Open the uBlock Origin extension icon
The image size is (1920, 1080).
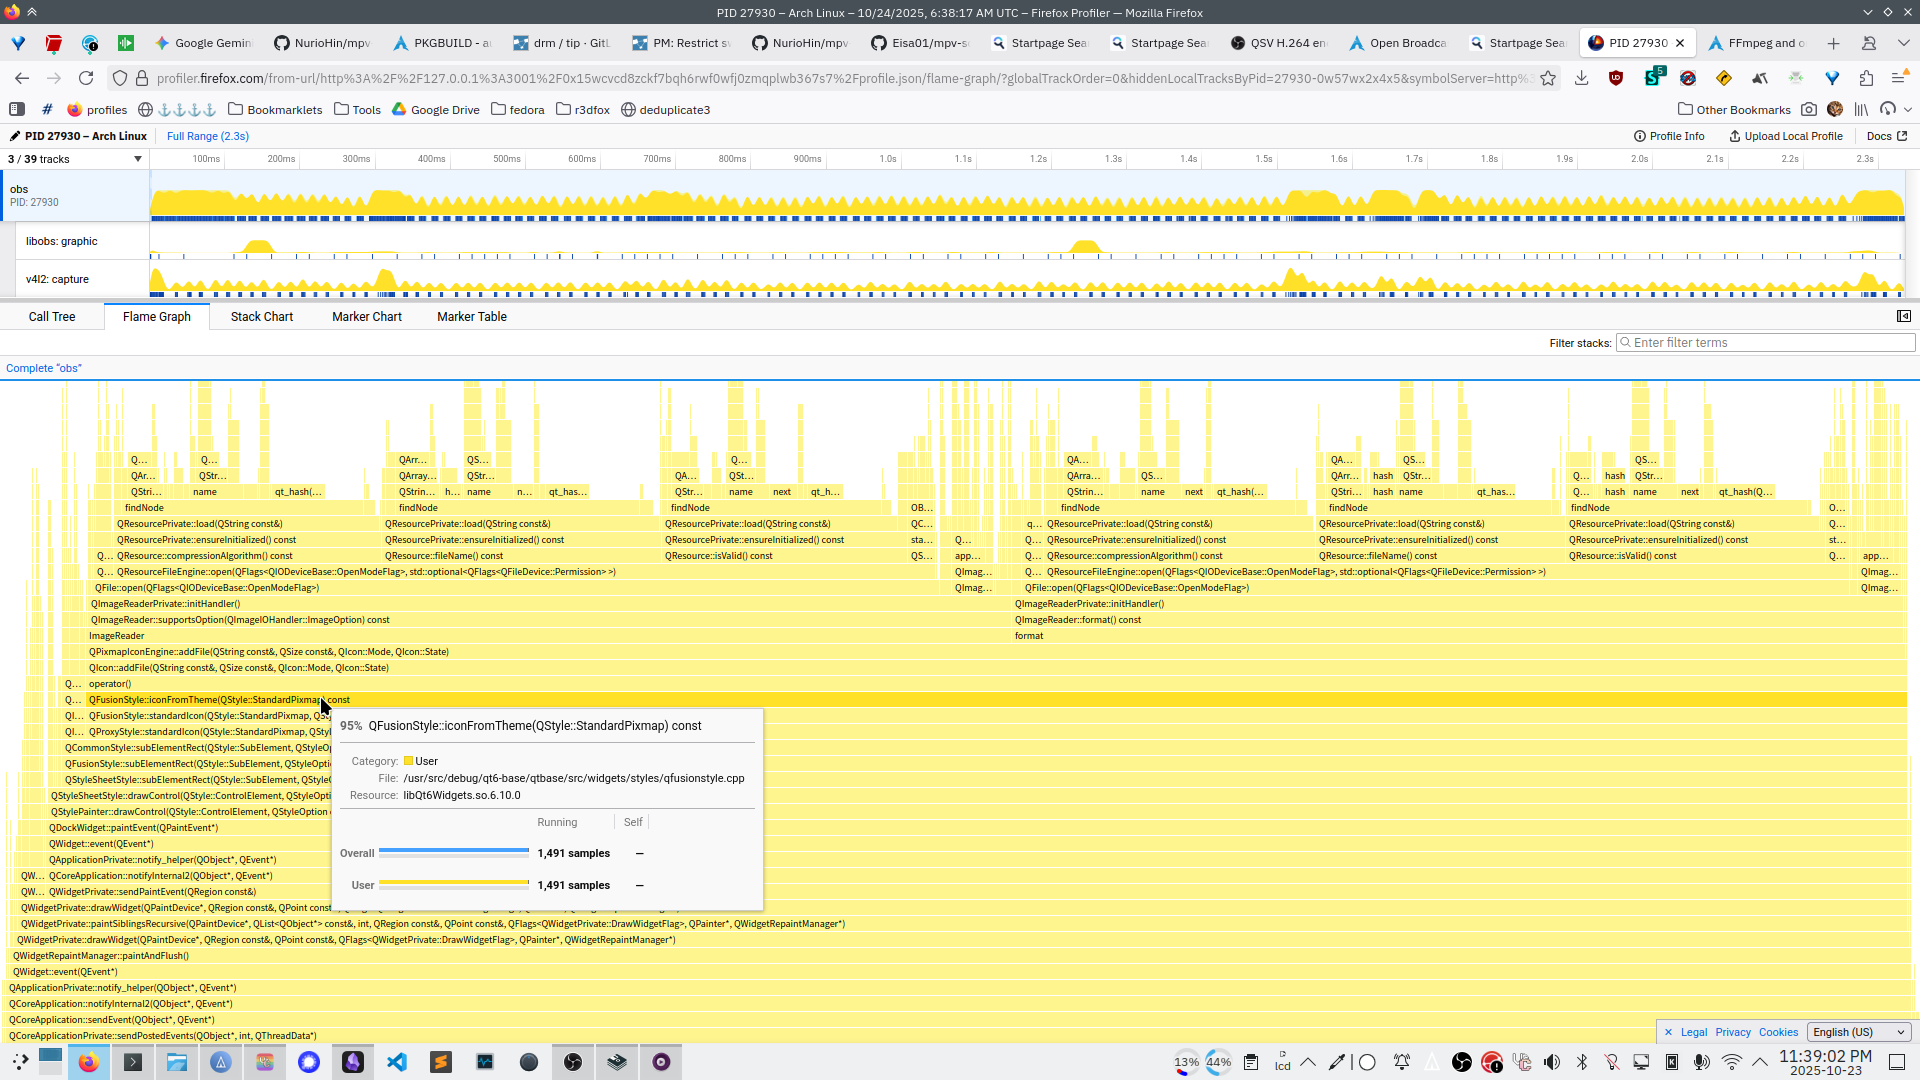click(1616, 78)
